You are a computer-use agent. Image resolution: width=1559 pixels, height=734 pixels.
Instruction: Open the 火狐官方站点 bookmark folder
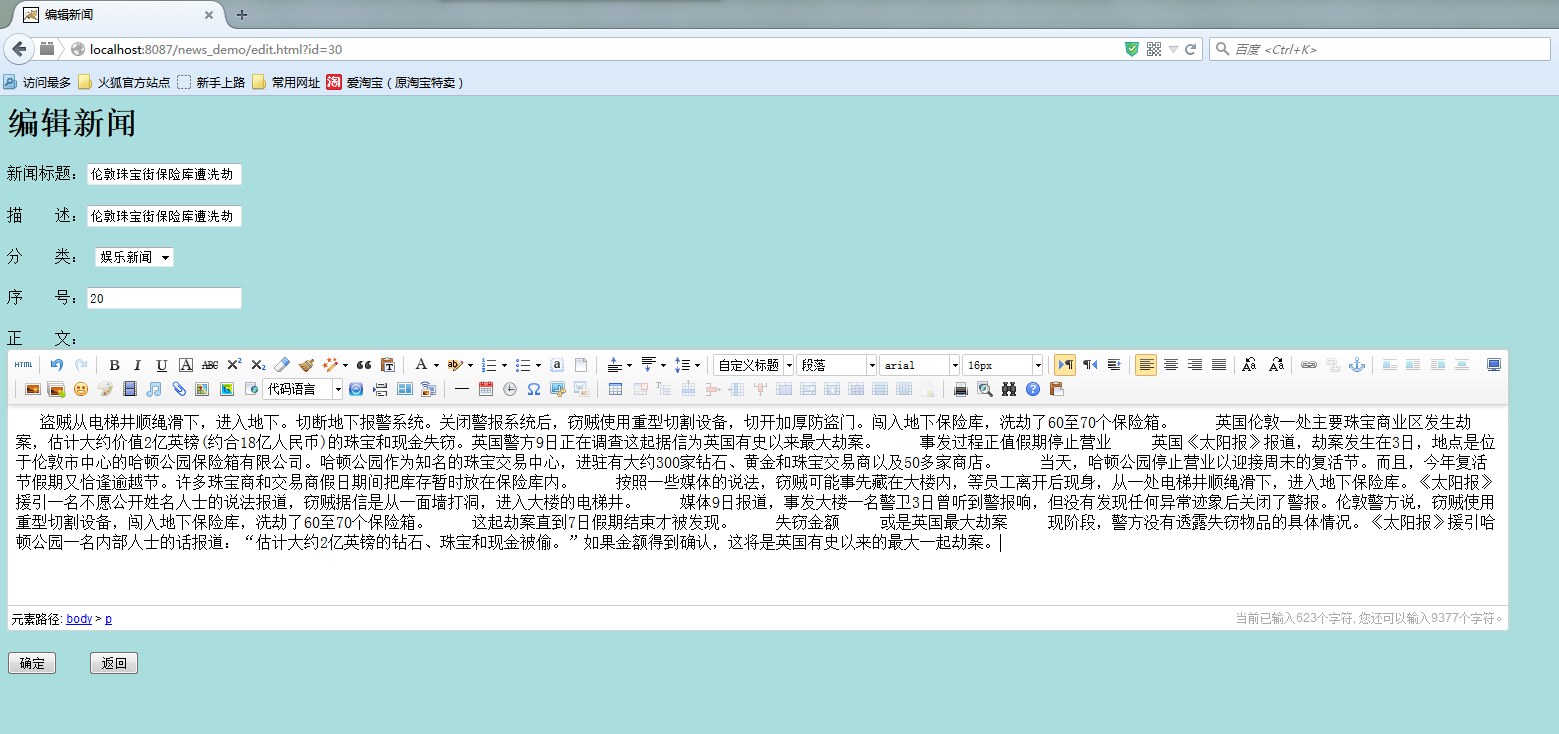124,82
